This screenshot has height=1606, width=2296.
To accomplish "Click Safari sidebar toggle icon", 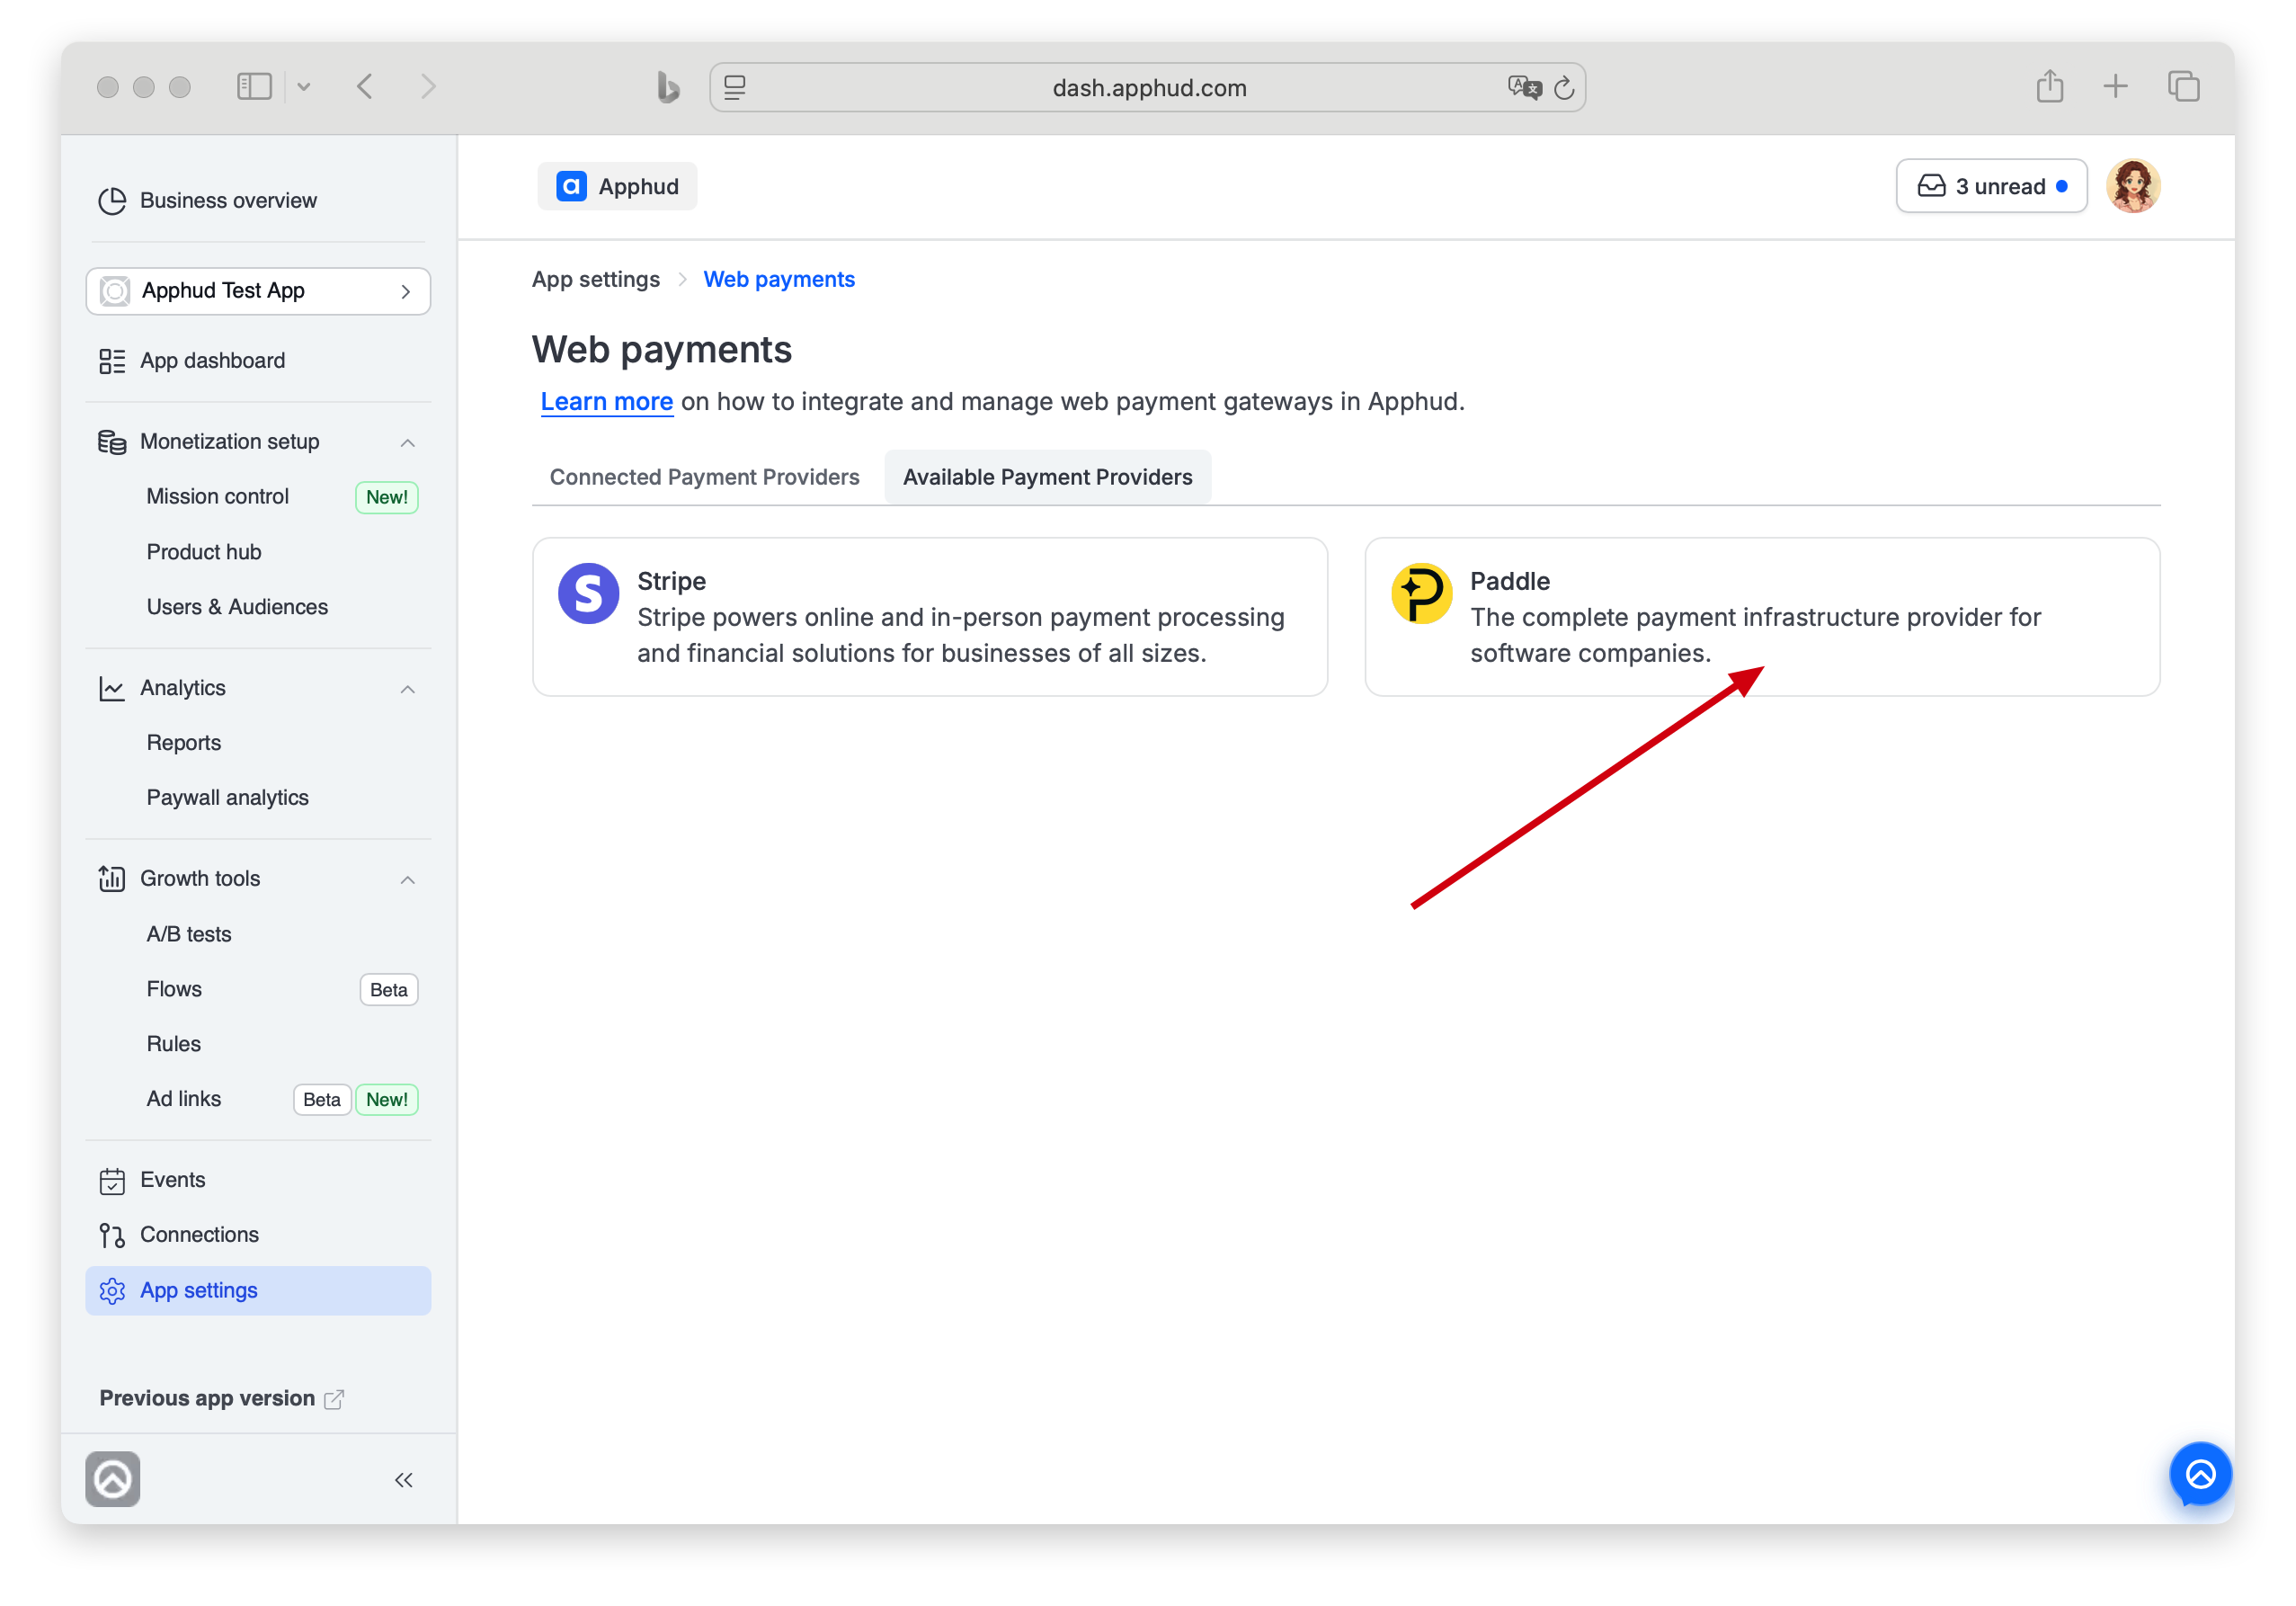I will [254, 87].
